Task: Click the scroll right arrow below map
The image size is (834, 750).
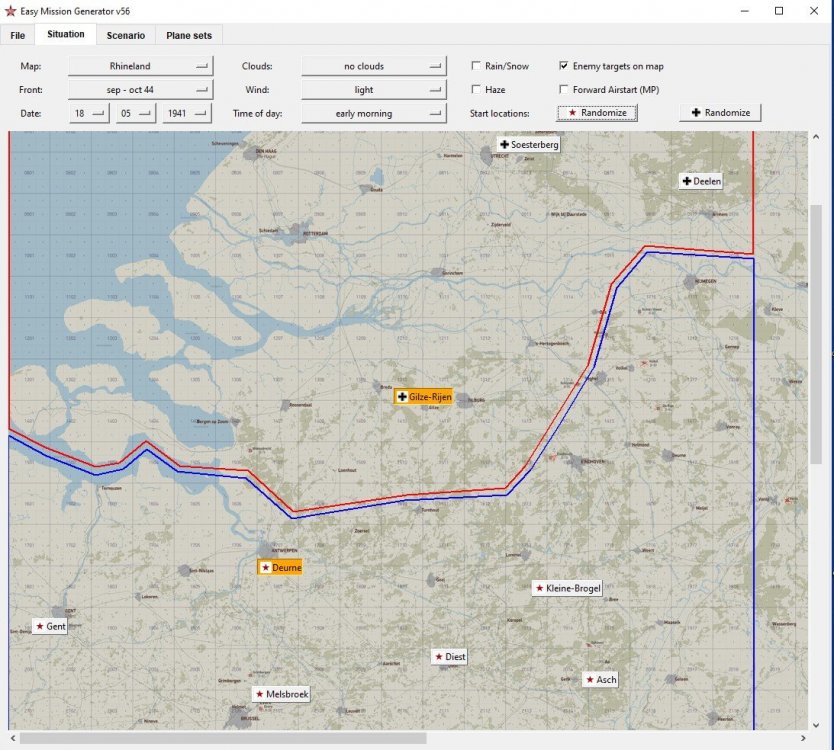Action: (x=803, y=738)
